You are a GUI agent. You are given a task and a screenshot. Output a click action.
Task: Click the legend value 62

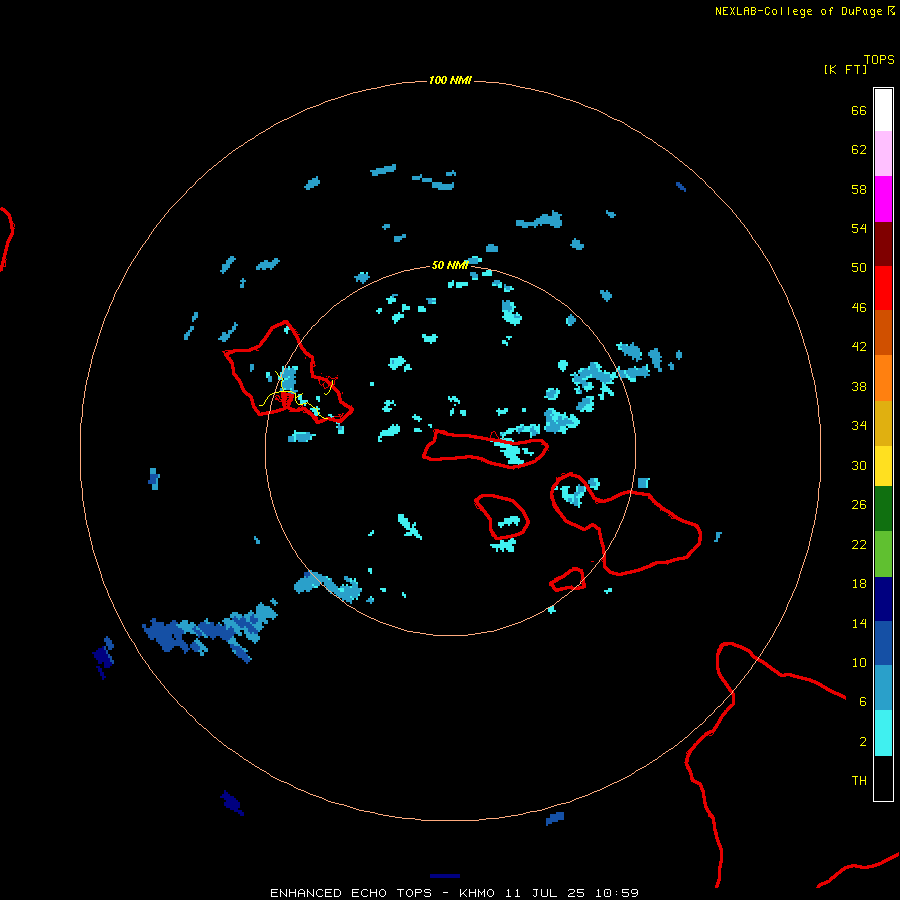(859, 150)
